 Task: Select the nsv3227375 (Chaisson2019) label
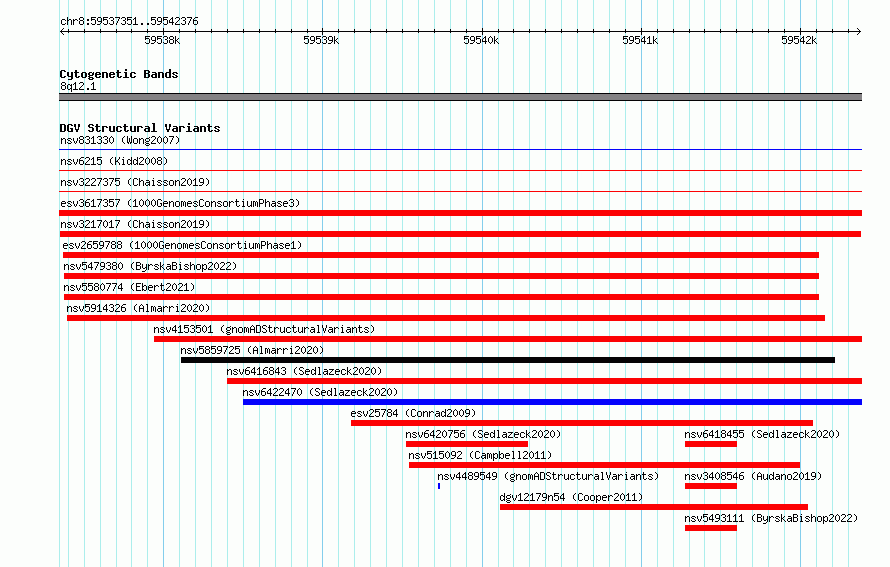[x=135, y=182]
